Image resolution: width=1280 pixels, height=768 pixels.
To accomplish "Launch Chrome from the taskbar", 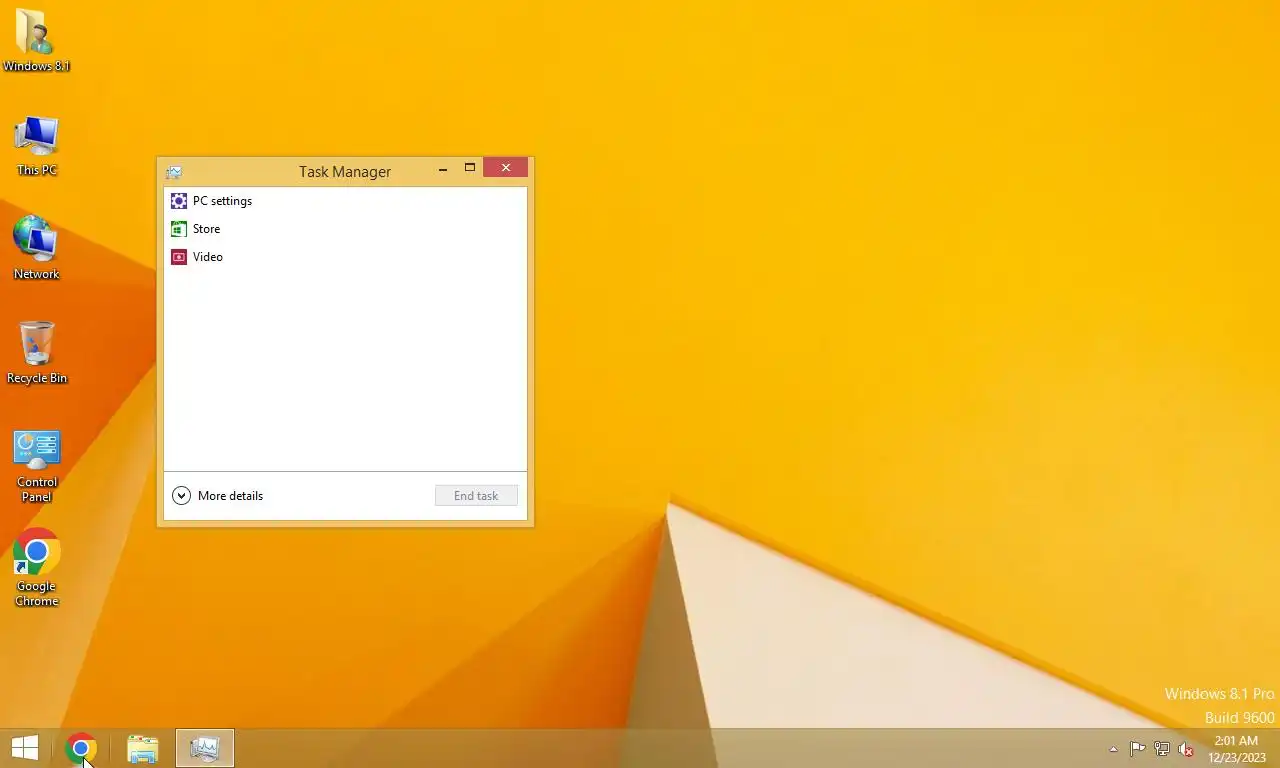I will point(81,748).
